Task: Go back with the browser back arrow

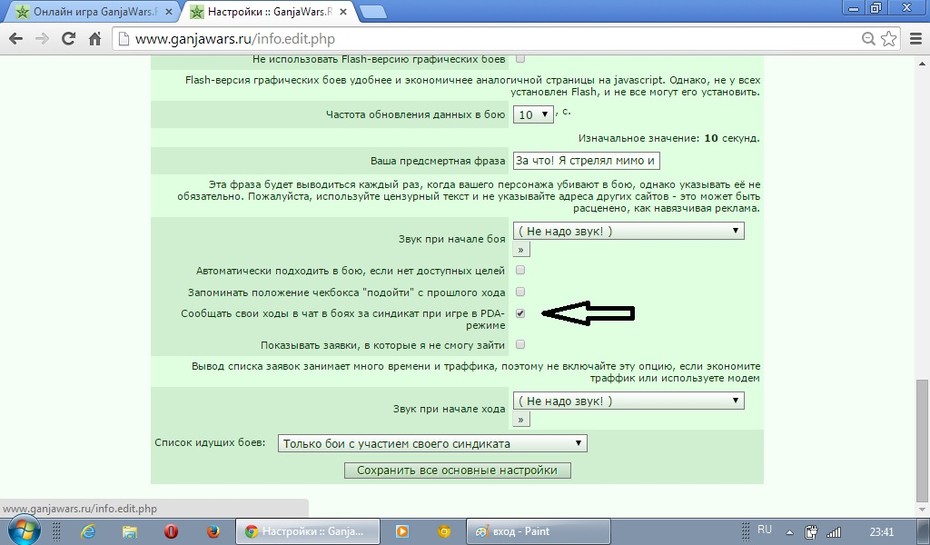Action: (x=16, y=39)
